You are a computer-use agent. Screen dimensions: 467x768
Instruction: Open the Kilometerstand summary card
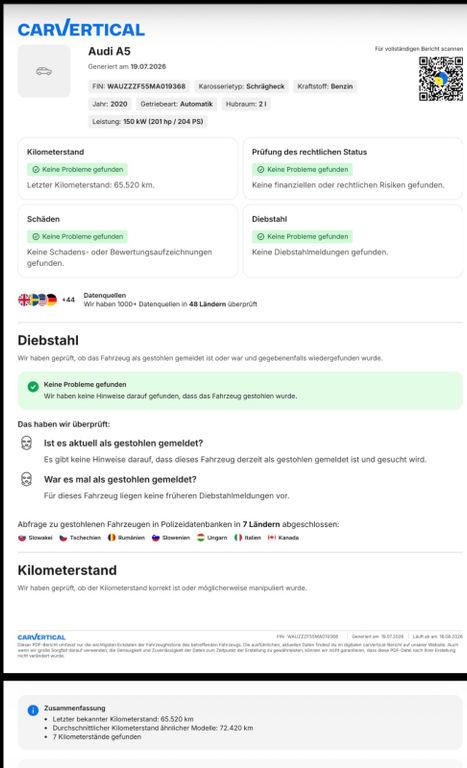[x=128, y=168]
